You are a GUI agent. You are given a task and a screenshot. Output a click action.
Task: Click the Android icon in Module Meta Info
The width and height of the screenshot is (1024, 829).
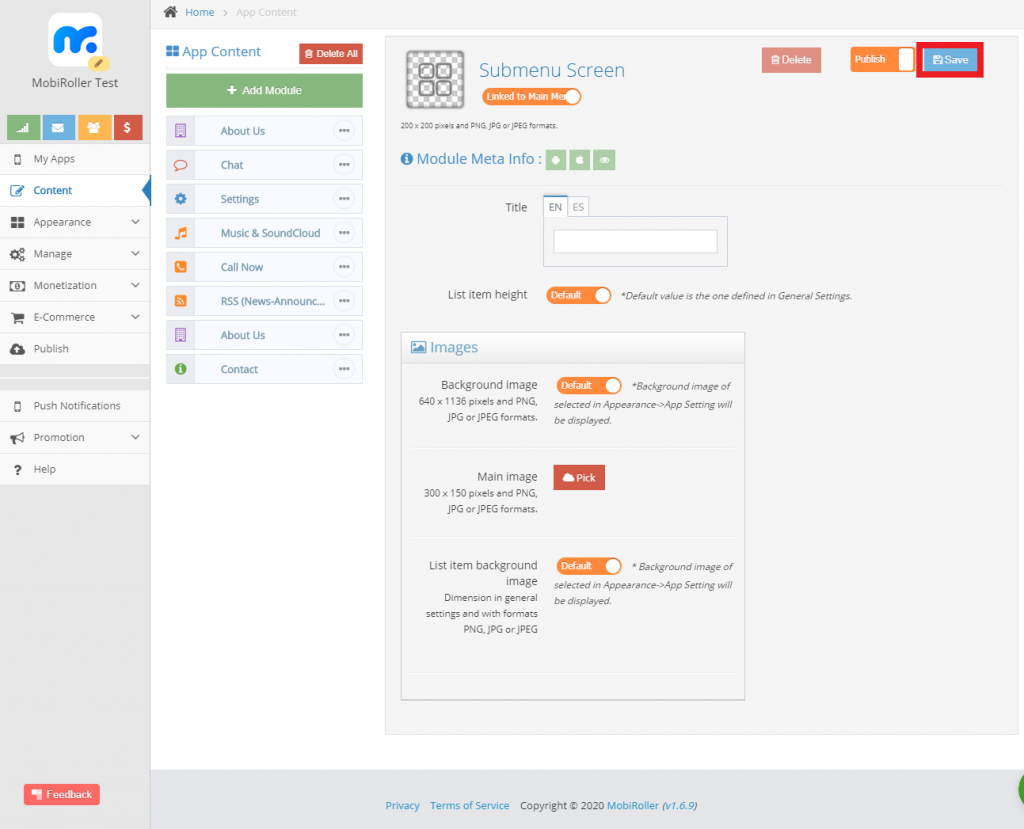point(556,159)
